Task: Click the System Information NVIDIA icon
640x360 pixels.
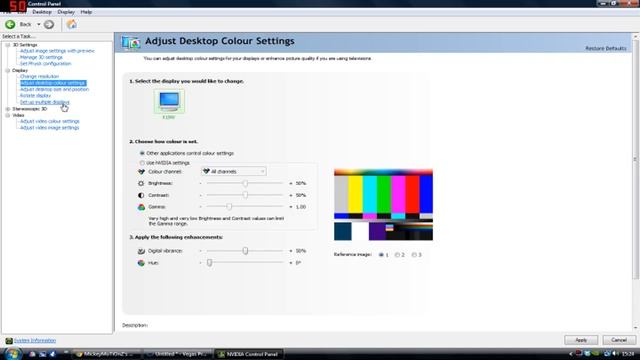Action: tap(9, 341)
